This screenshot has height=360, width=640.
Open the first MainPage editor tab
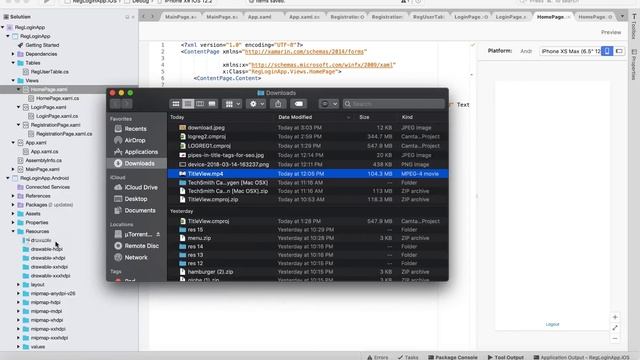coord(180,17)
